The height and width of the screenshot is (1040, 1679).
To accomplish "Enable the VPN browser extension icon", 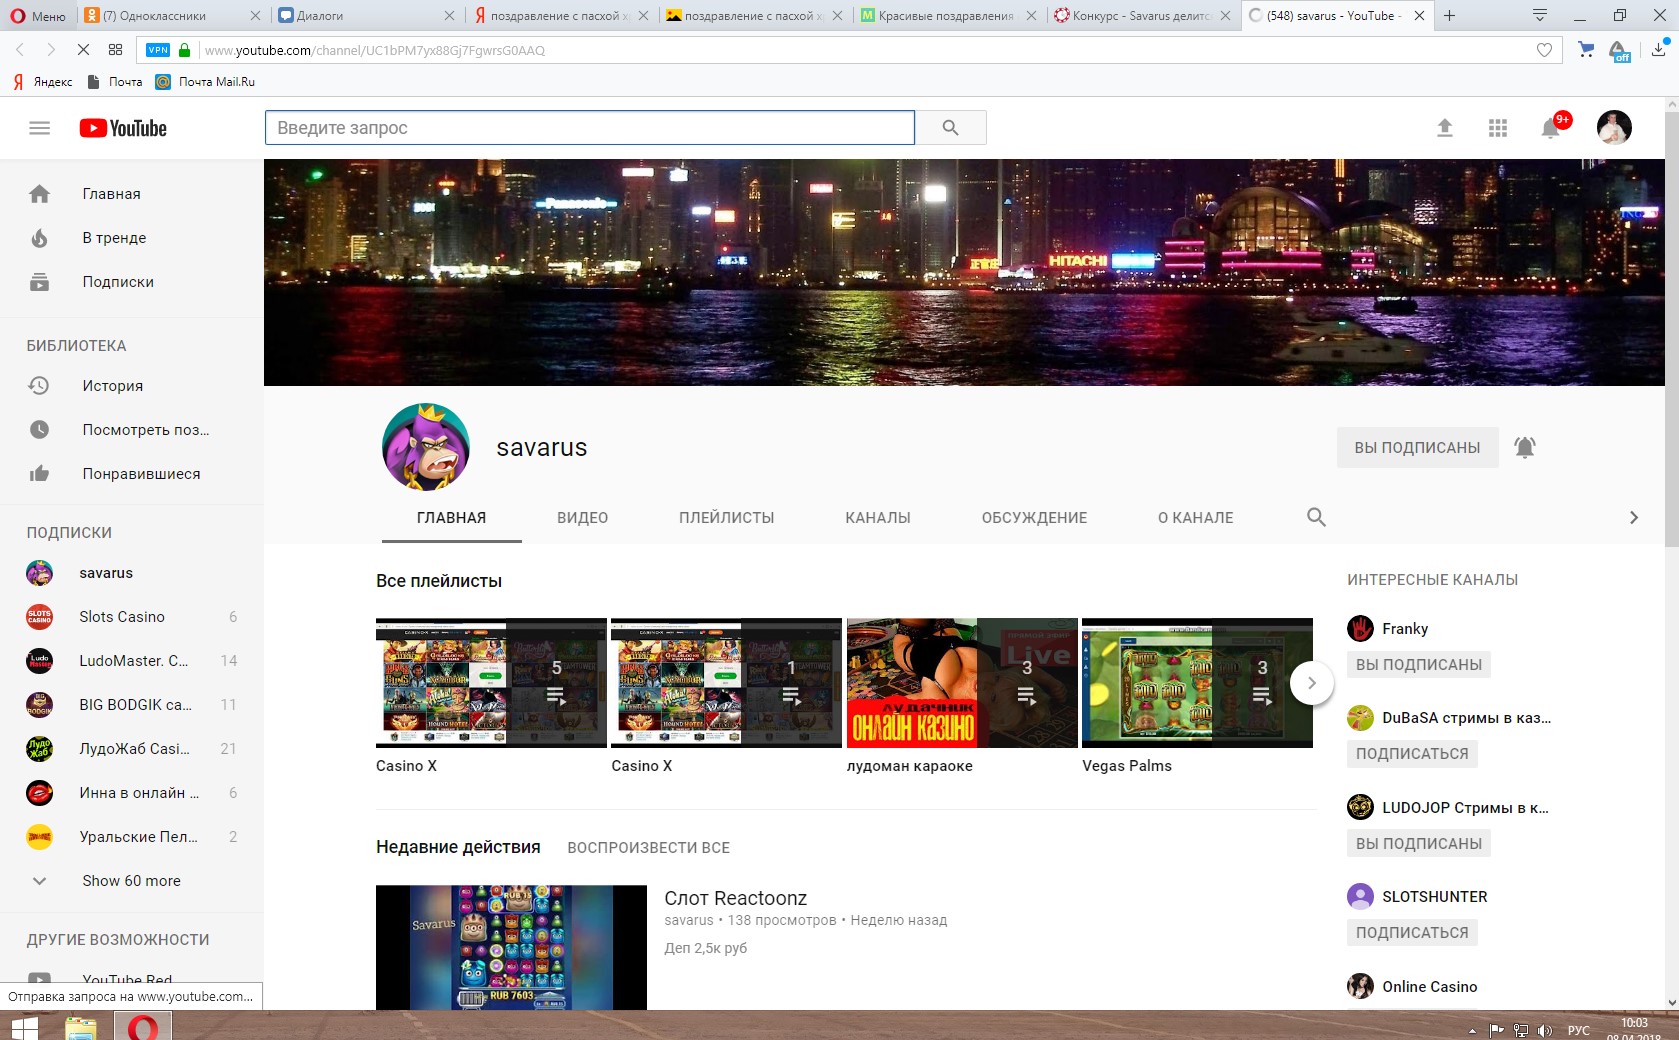I will click(x=155, y=49).
